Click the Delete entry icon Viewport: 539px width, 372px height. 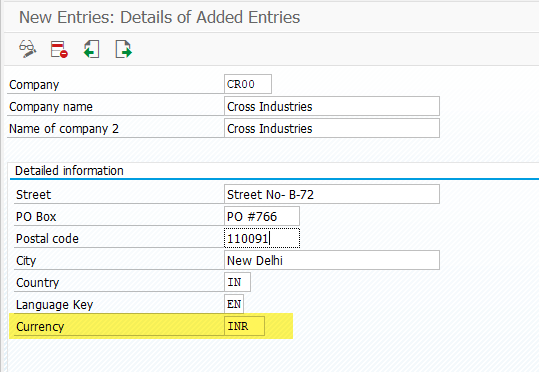tap(59, 49)
